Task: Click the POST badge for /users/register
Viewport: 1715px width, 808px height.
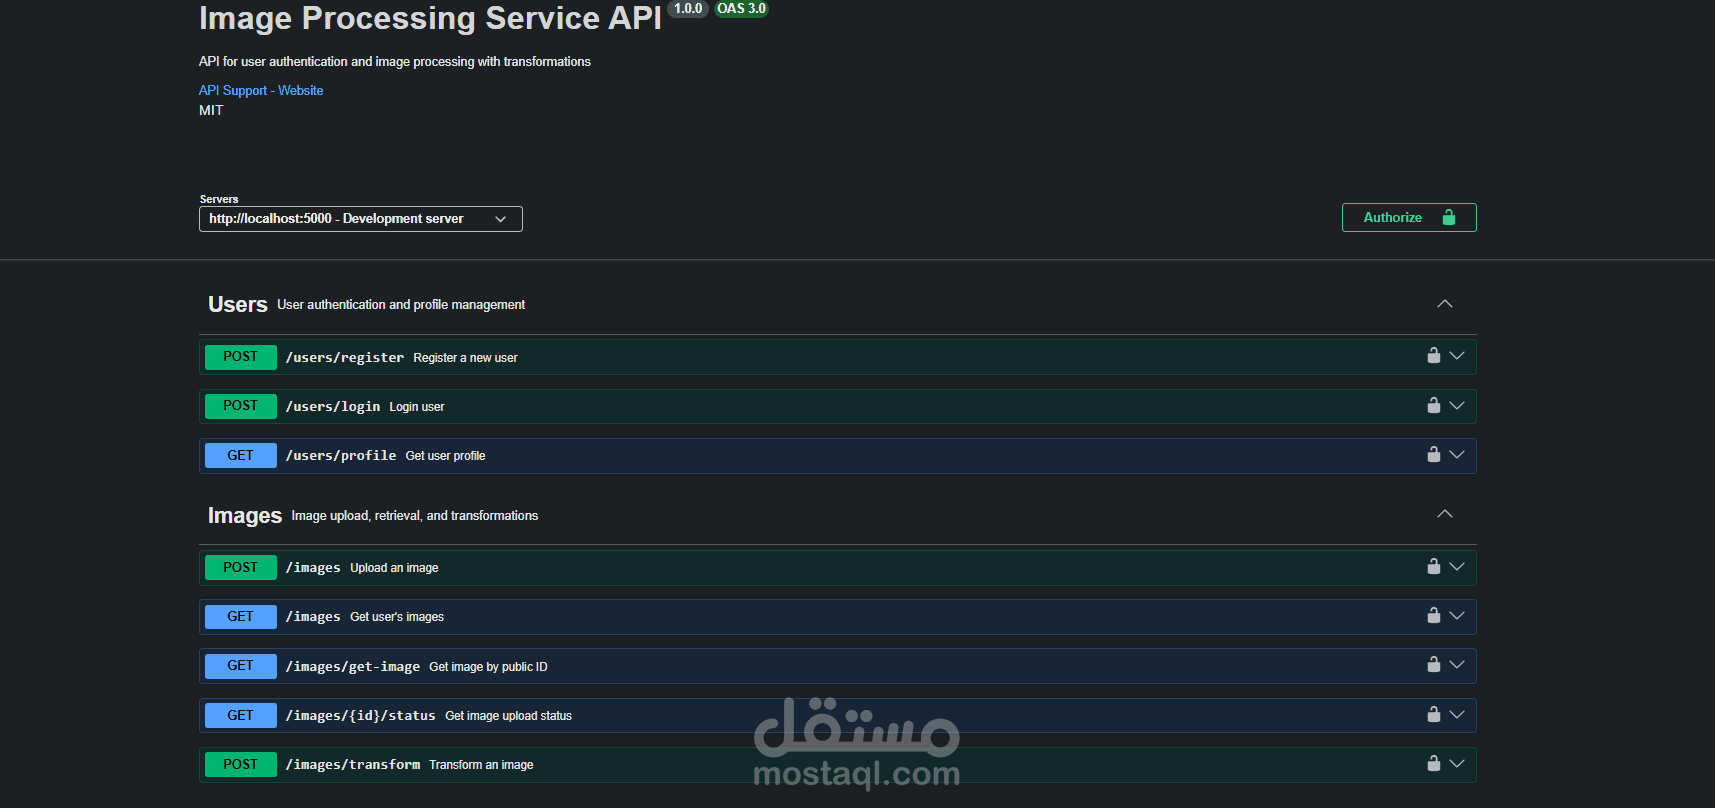Action: pyautogui.click(x=241, y=357)
